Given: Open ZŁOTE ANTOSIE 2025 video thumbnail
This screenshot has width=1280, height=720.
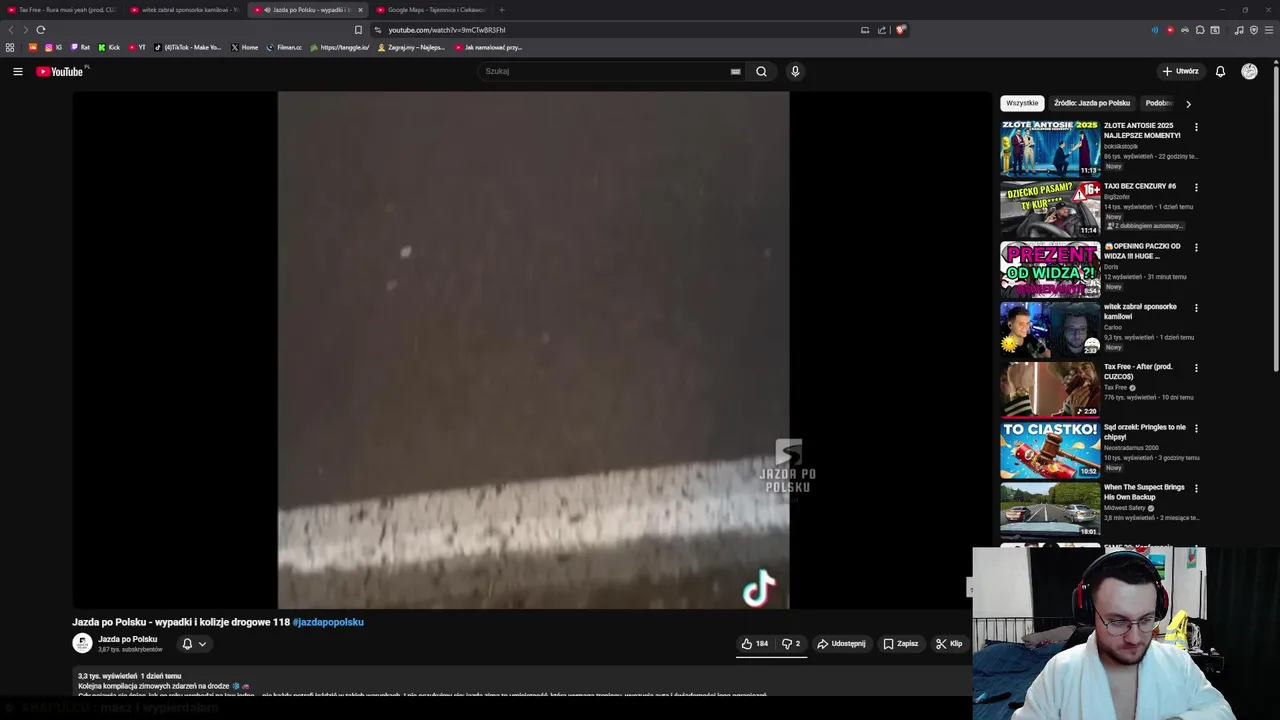Looking at the screenshot, I should click(x=1050, y=148).
